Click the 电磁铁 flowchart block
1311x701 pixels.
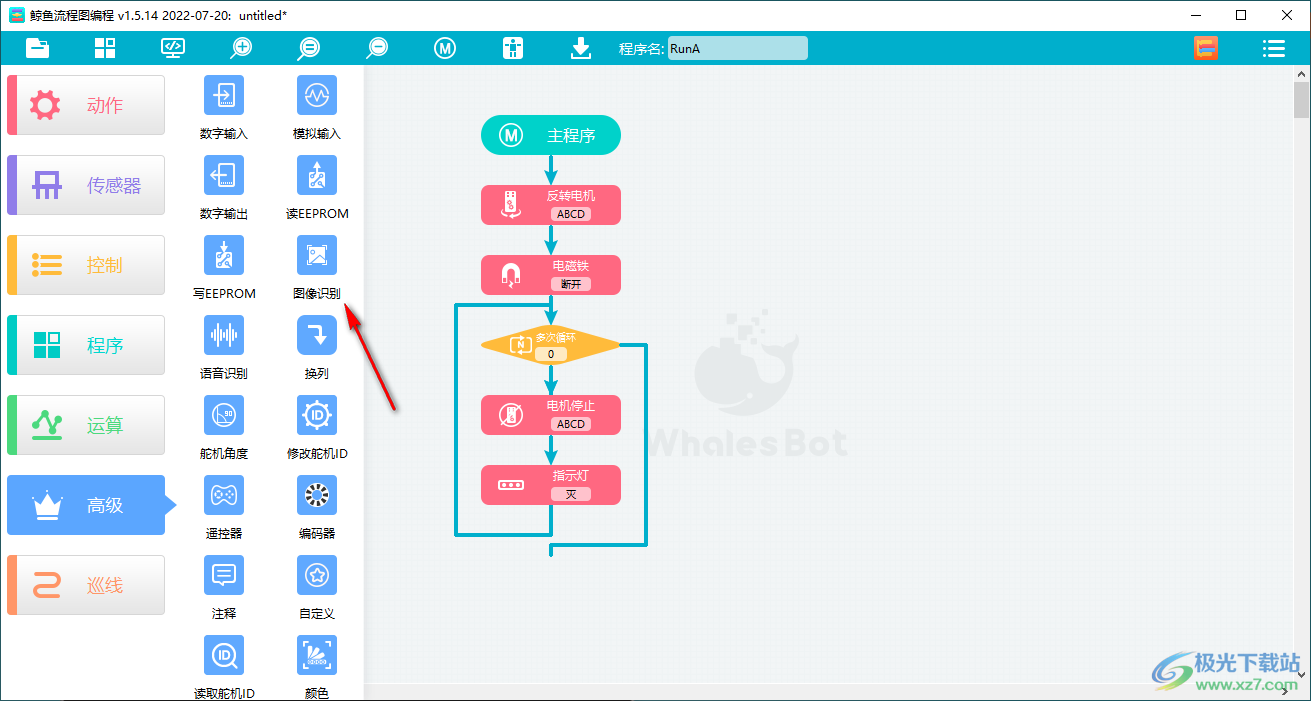pos(550,275)
